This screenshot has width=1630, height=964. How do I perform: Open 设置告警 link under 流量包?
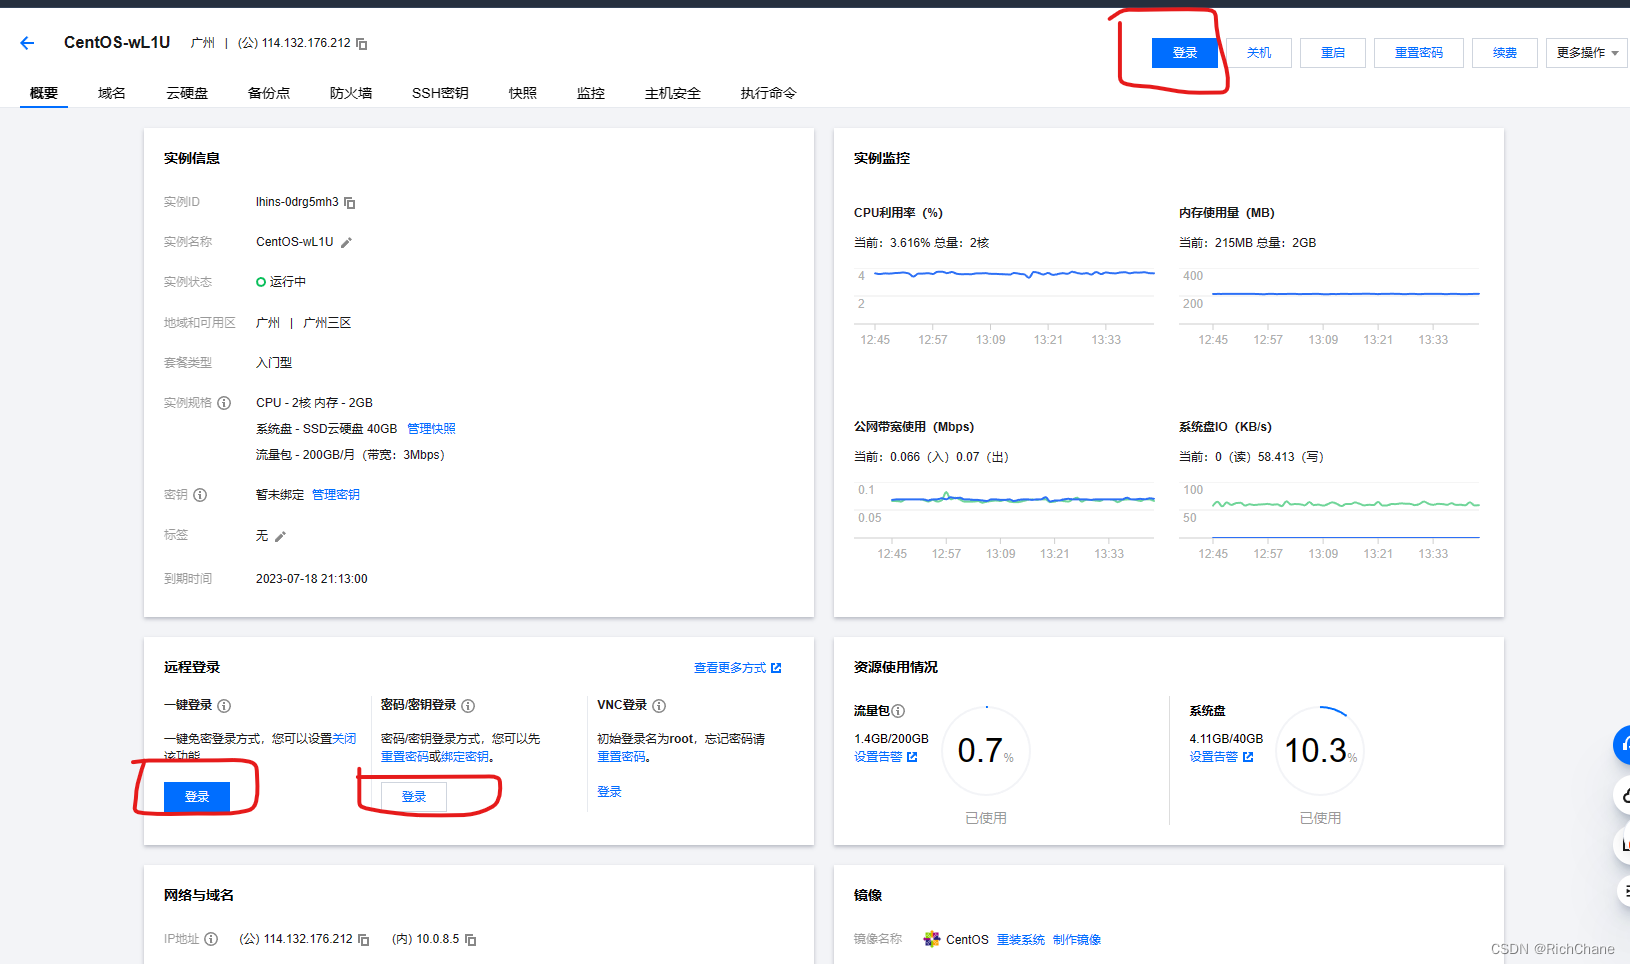point(885,757)
